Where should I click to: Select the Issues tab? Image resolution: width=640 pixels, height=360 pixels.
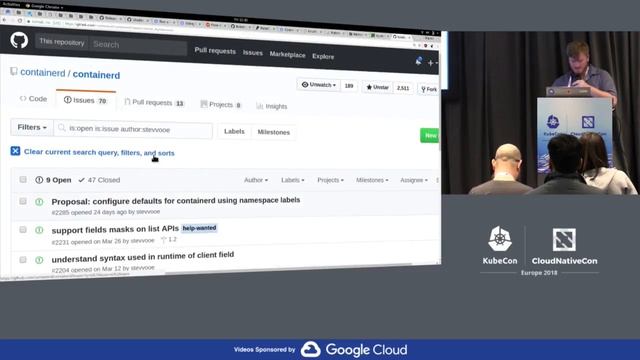click(x=85, y=100)
